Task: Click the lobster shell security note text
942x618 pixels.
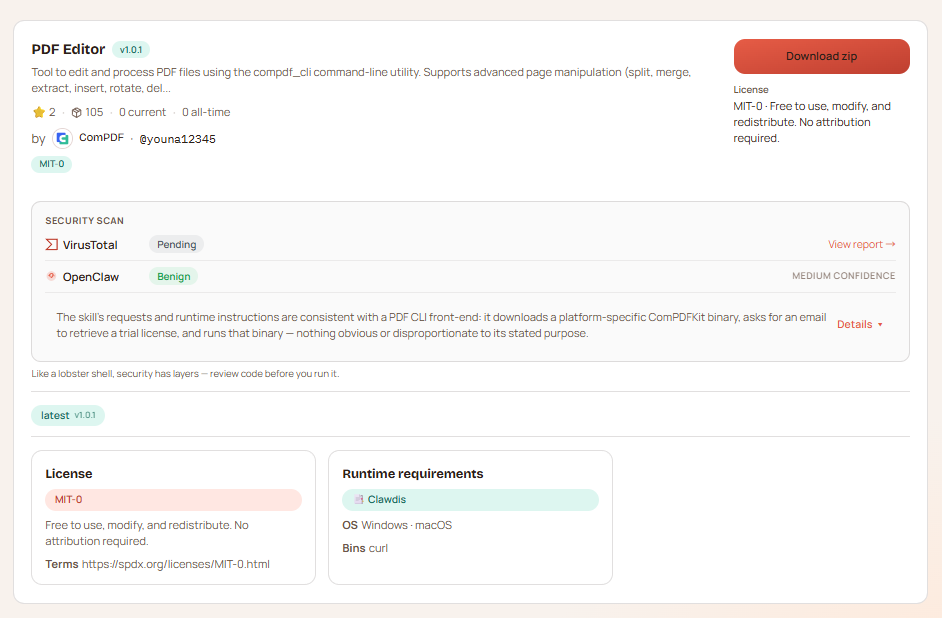Action: (x=185, y=374)
